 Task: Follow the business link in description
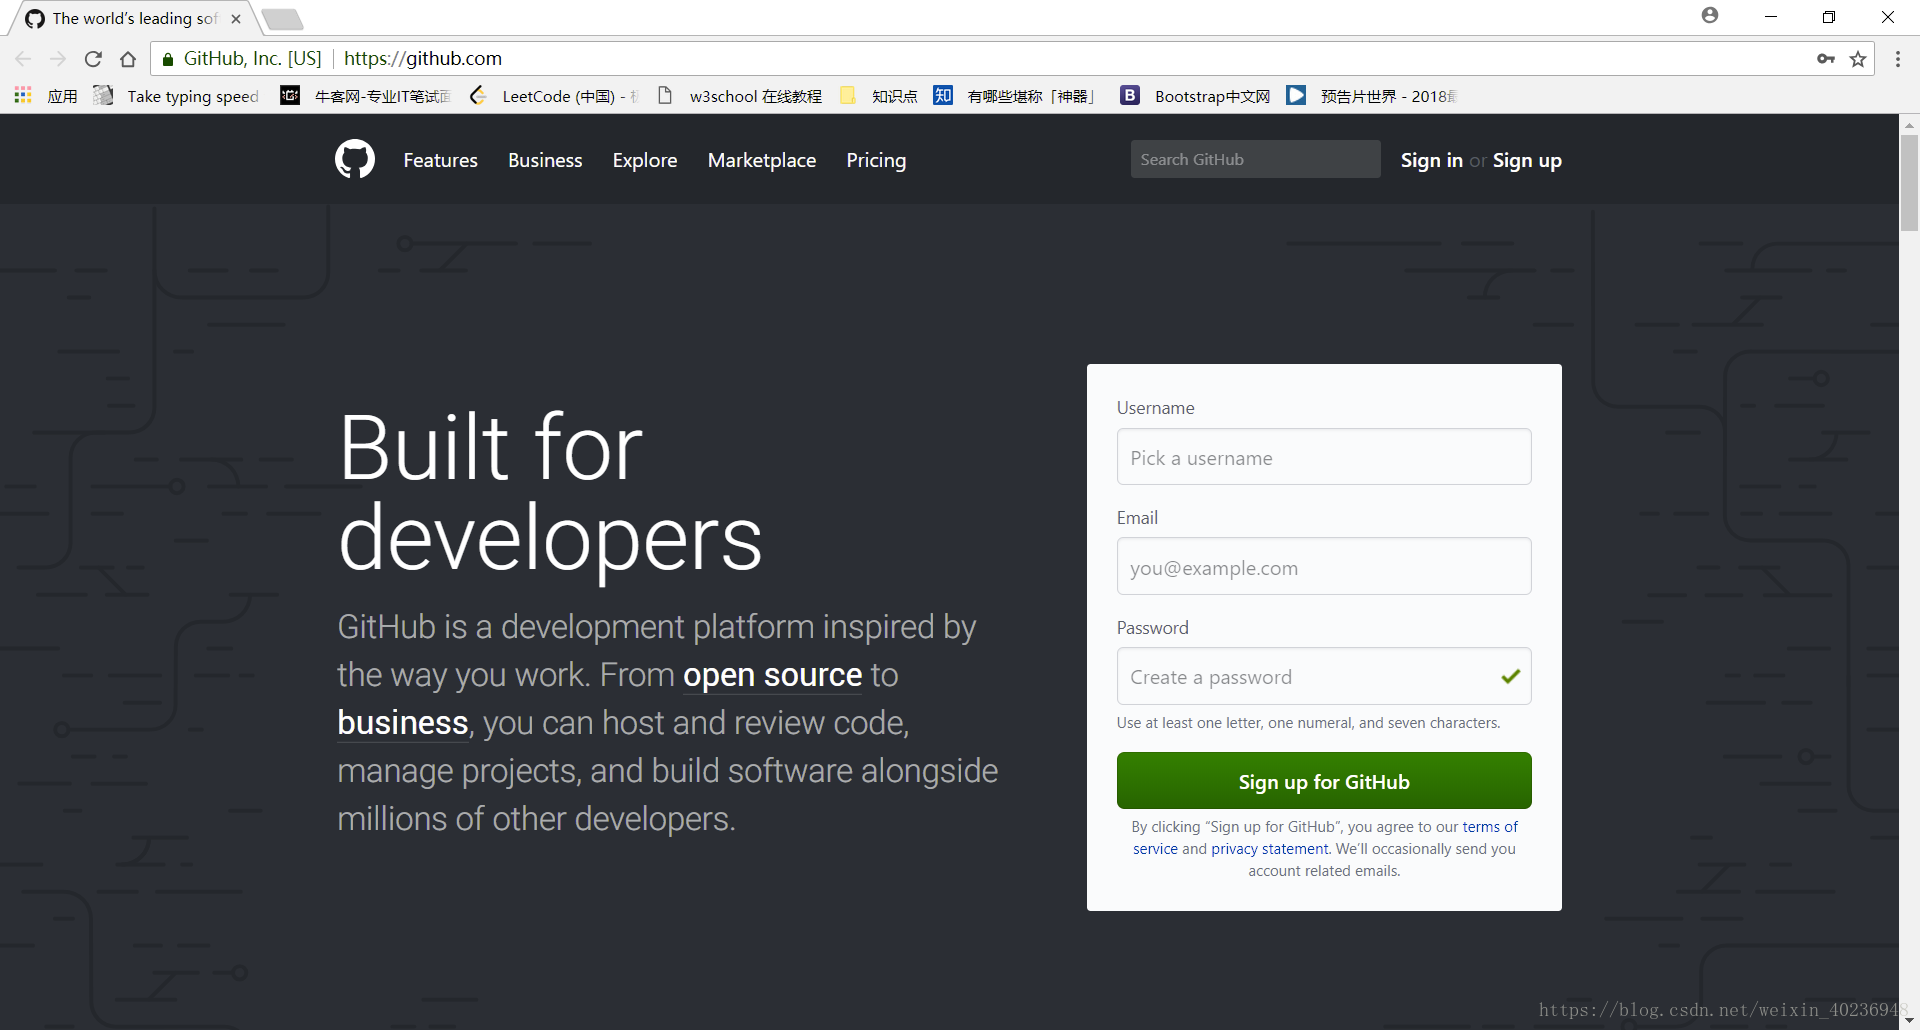(403, 723)
